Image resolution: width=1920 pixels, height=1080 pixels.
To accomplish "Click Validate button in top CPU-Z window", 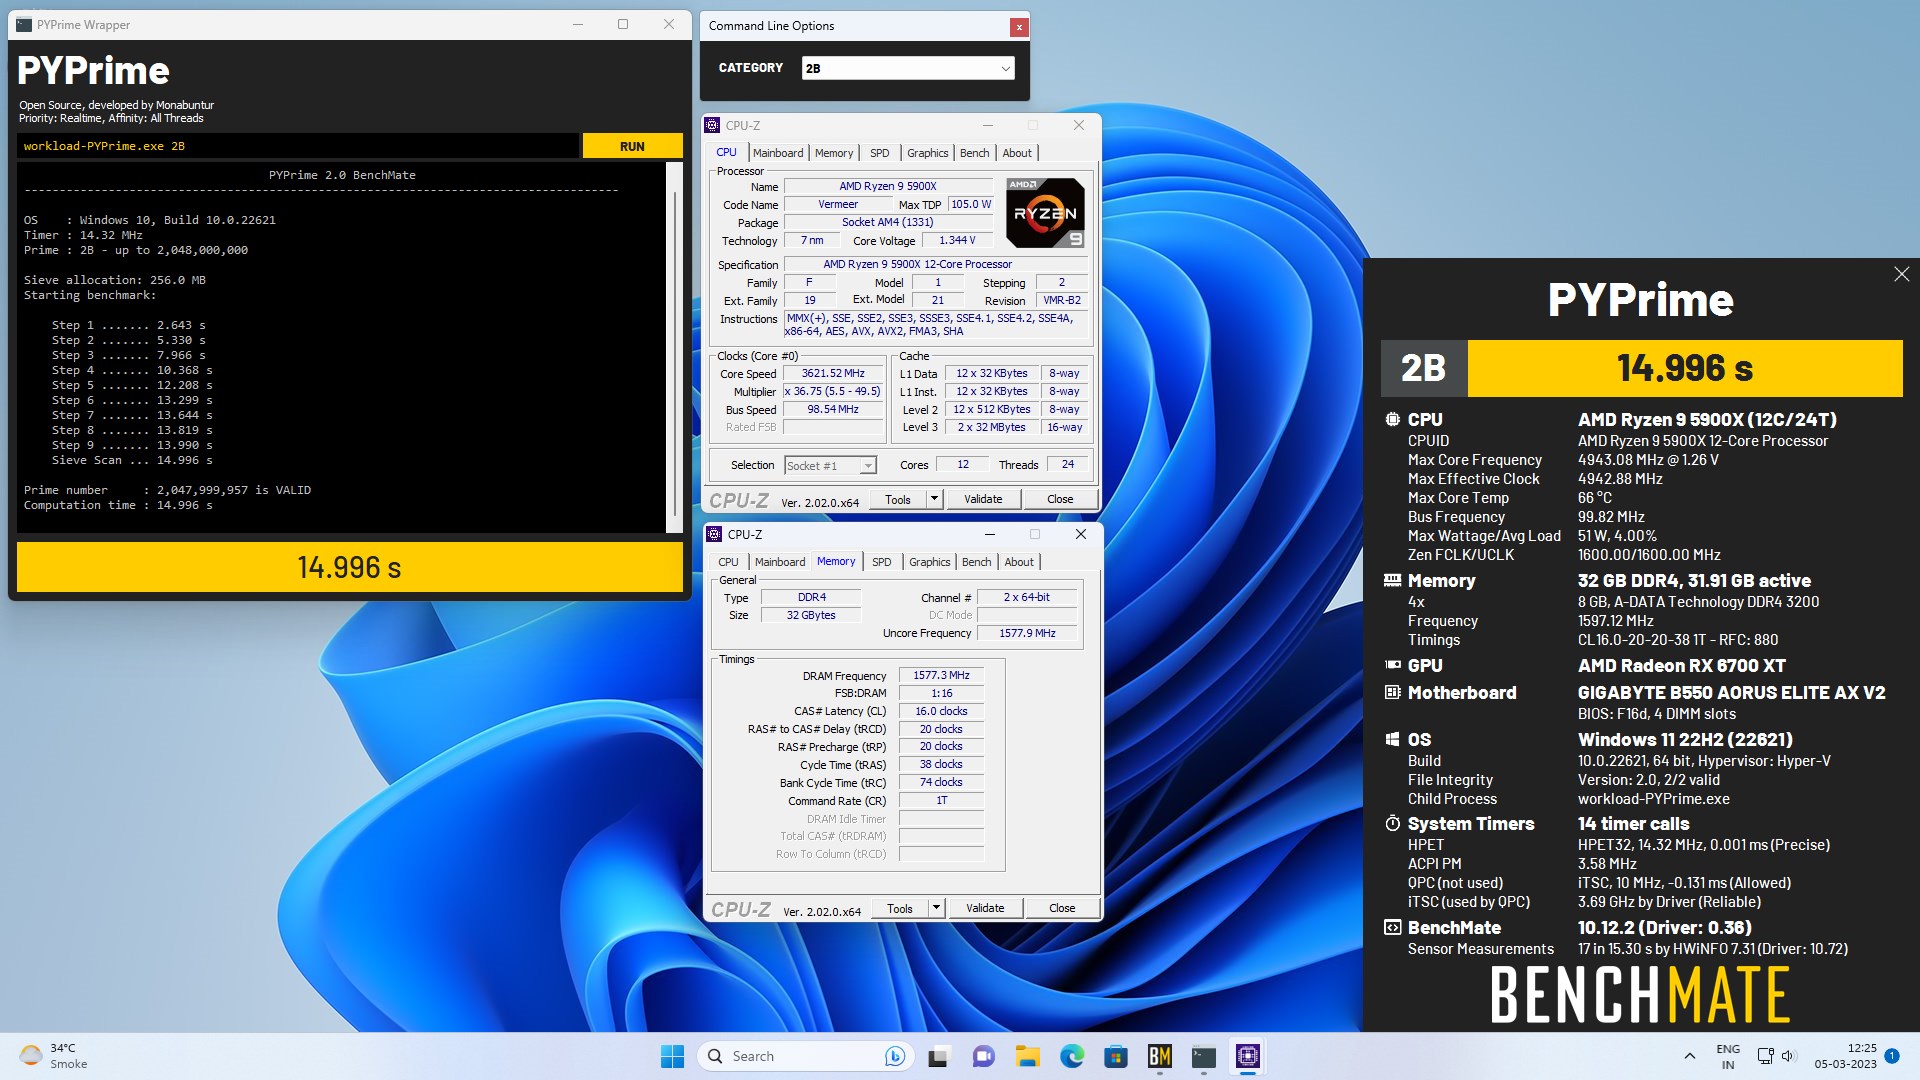I will tap(983, 499).
